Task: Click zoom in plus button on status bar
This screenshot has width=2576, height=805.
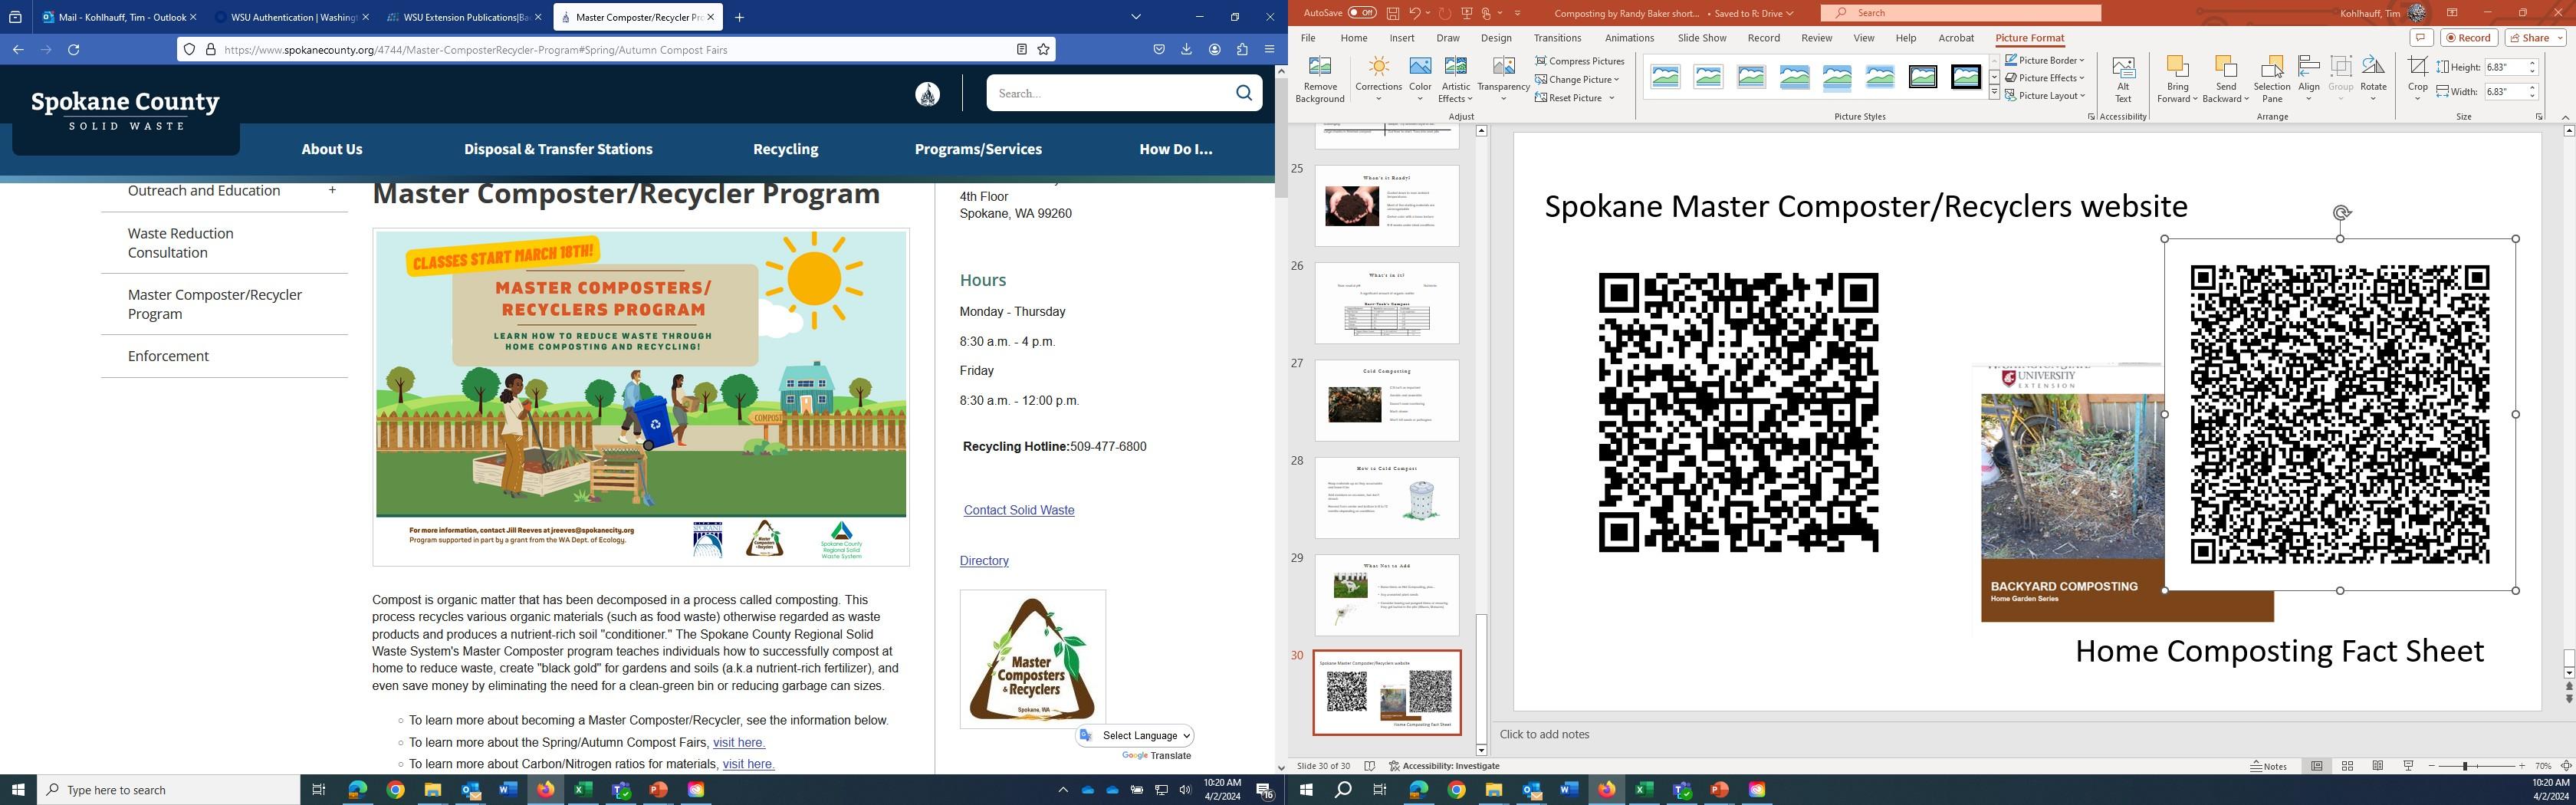Action: (x=2522, y=766)
